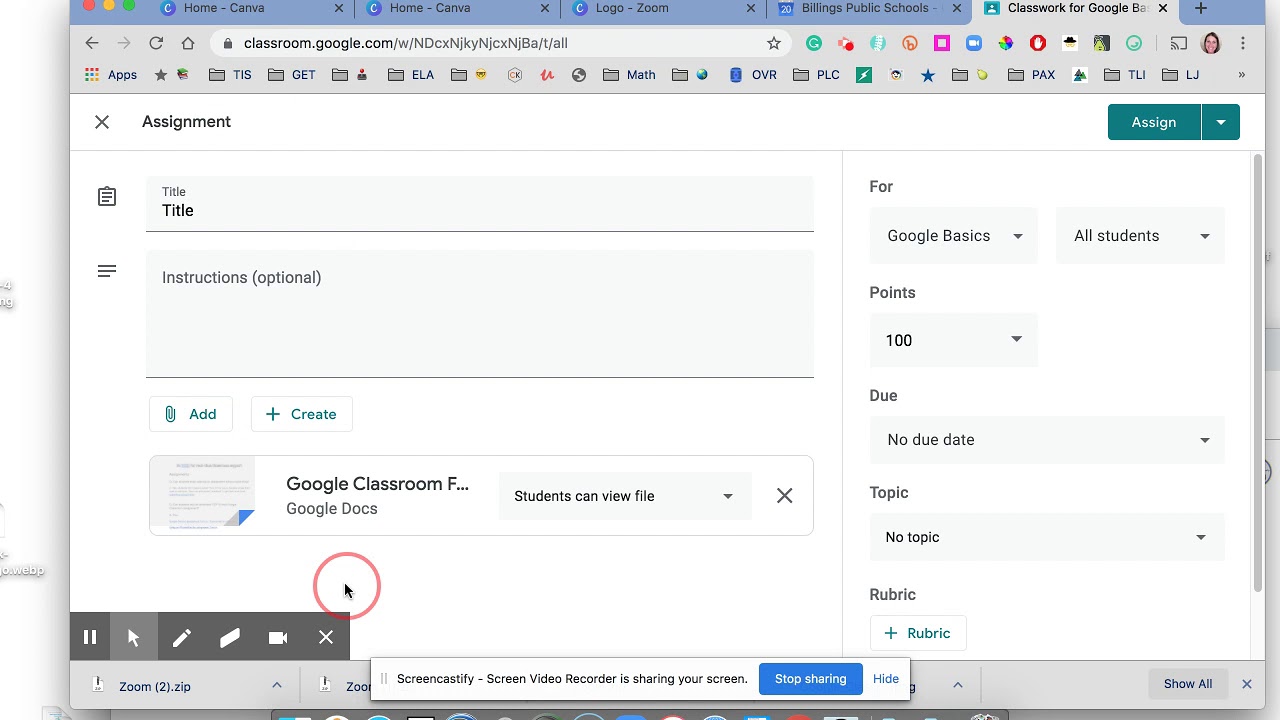Screen dimensions: 1280x720
Task: Switch to the Billings Public Schools tab
Action: coord(868,9)
